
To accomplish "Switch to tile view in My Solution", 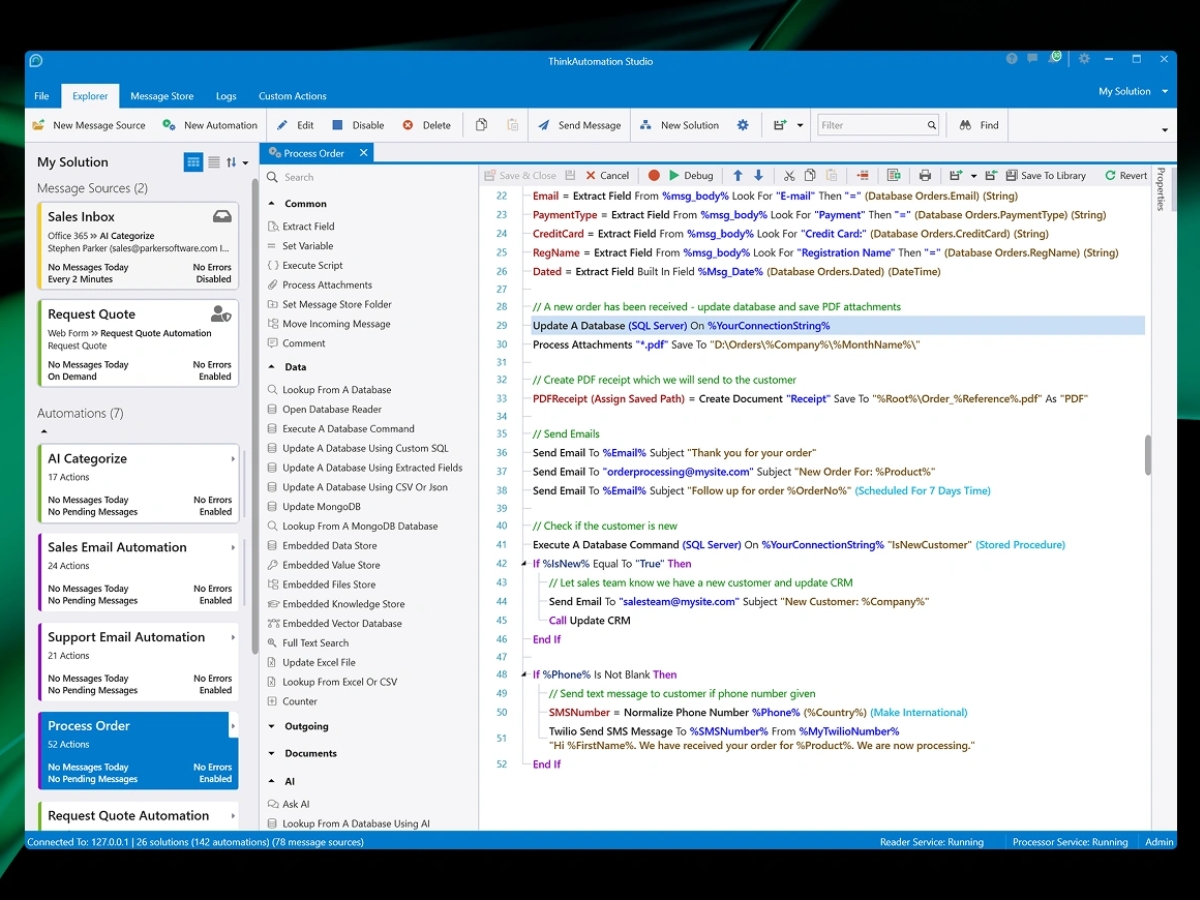I will [193, 162].
